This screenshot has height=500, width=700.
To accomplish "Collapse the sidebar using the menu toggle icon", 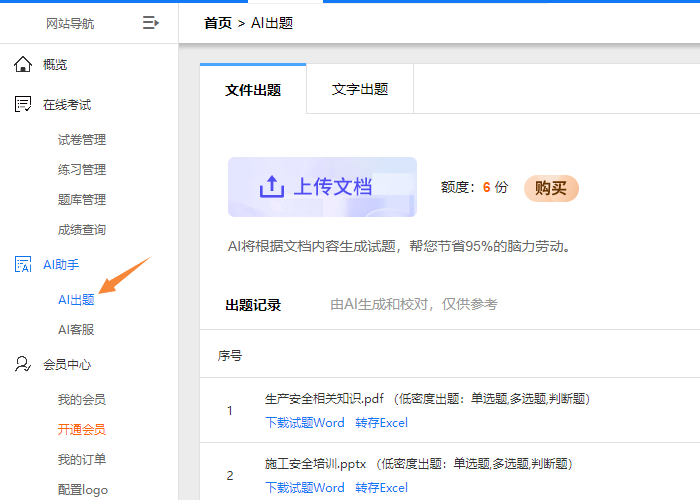I will click(x=150, y=22).
